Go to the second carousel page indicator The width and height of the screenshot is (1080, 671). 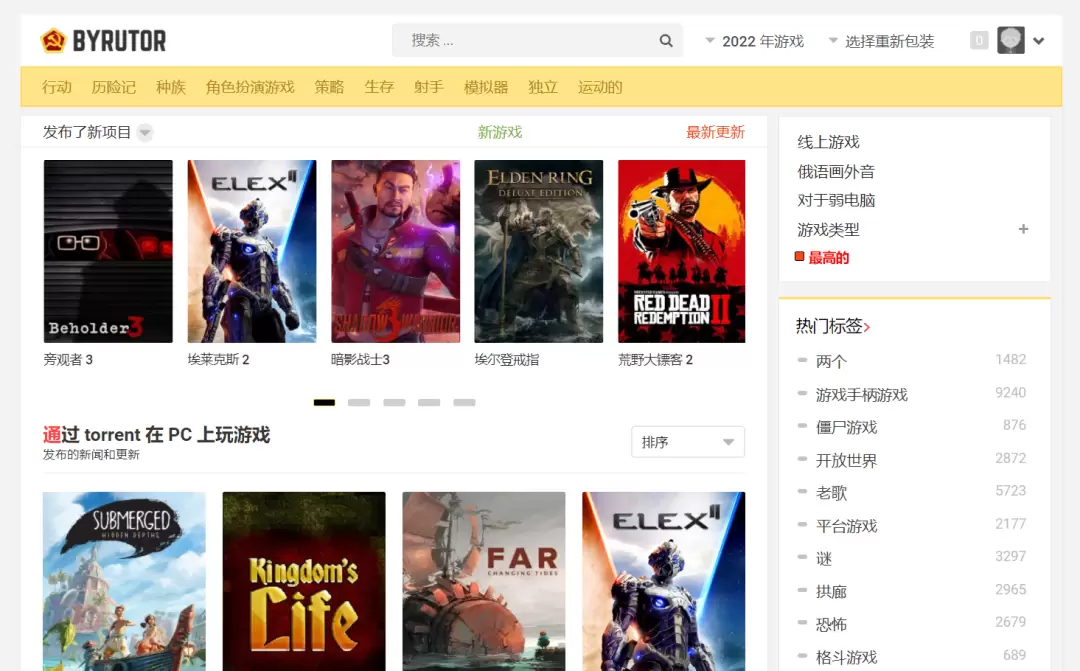[x=359, y=402]
